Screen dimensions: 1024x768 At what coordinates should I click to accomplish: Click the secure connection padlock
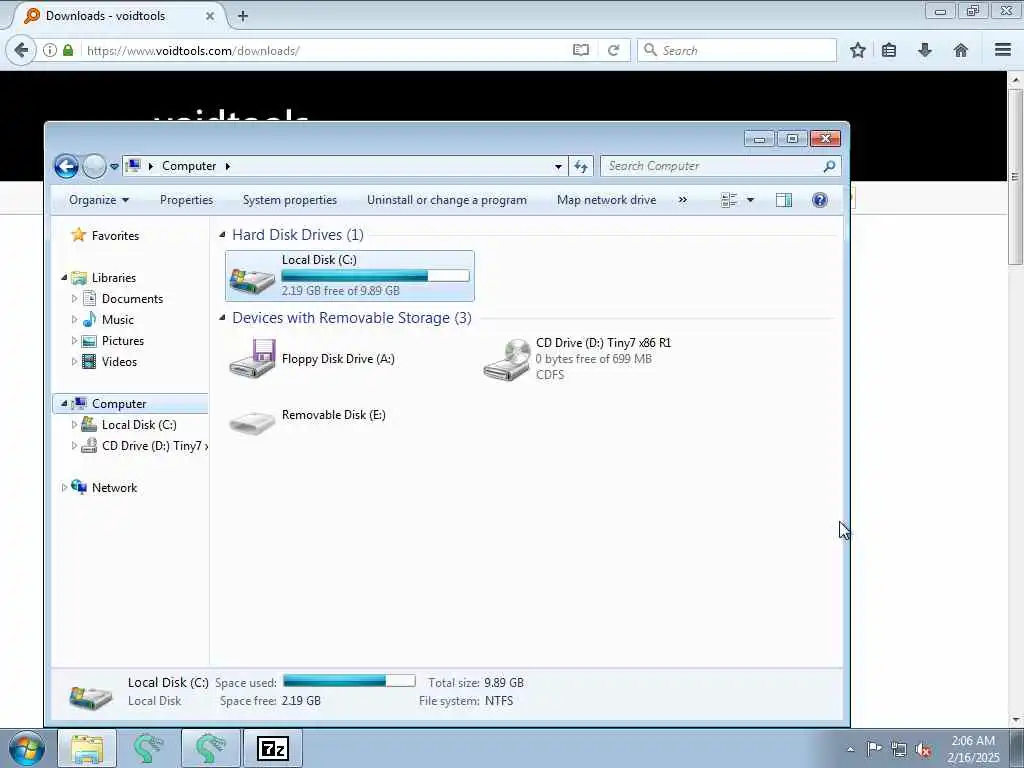point(68,50)
